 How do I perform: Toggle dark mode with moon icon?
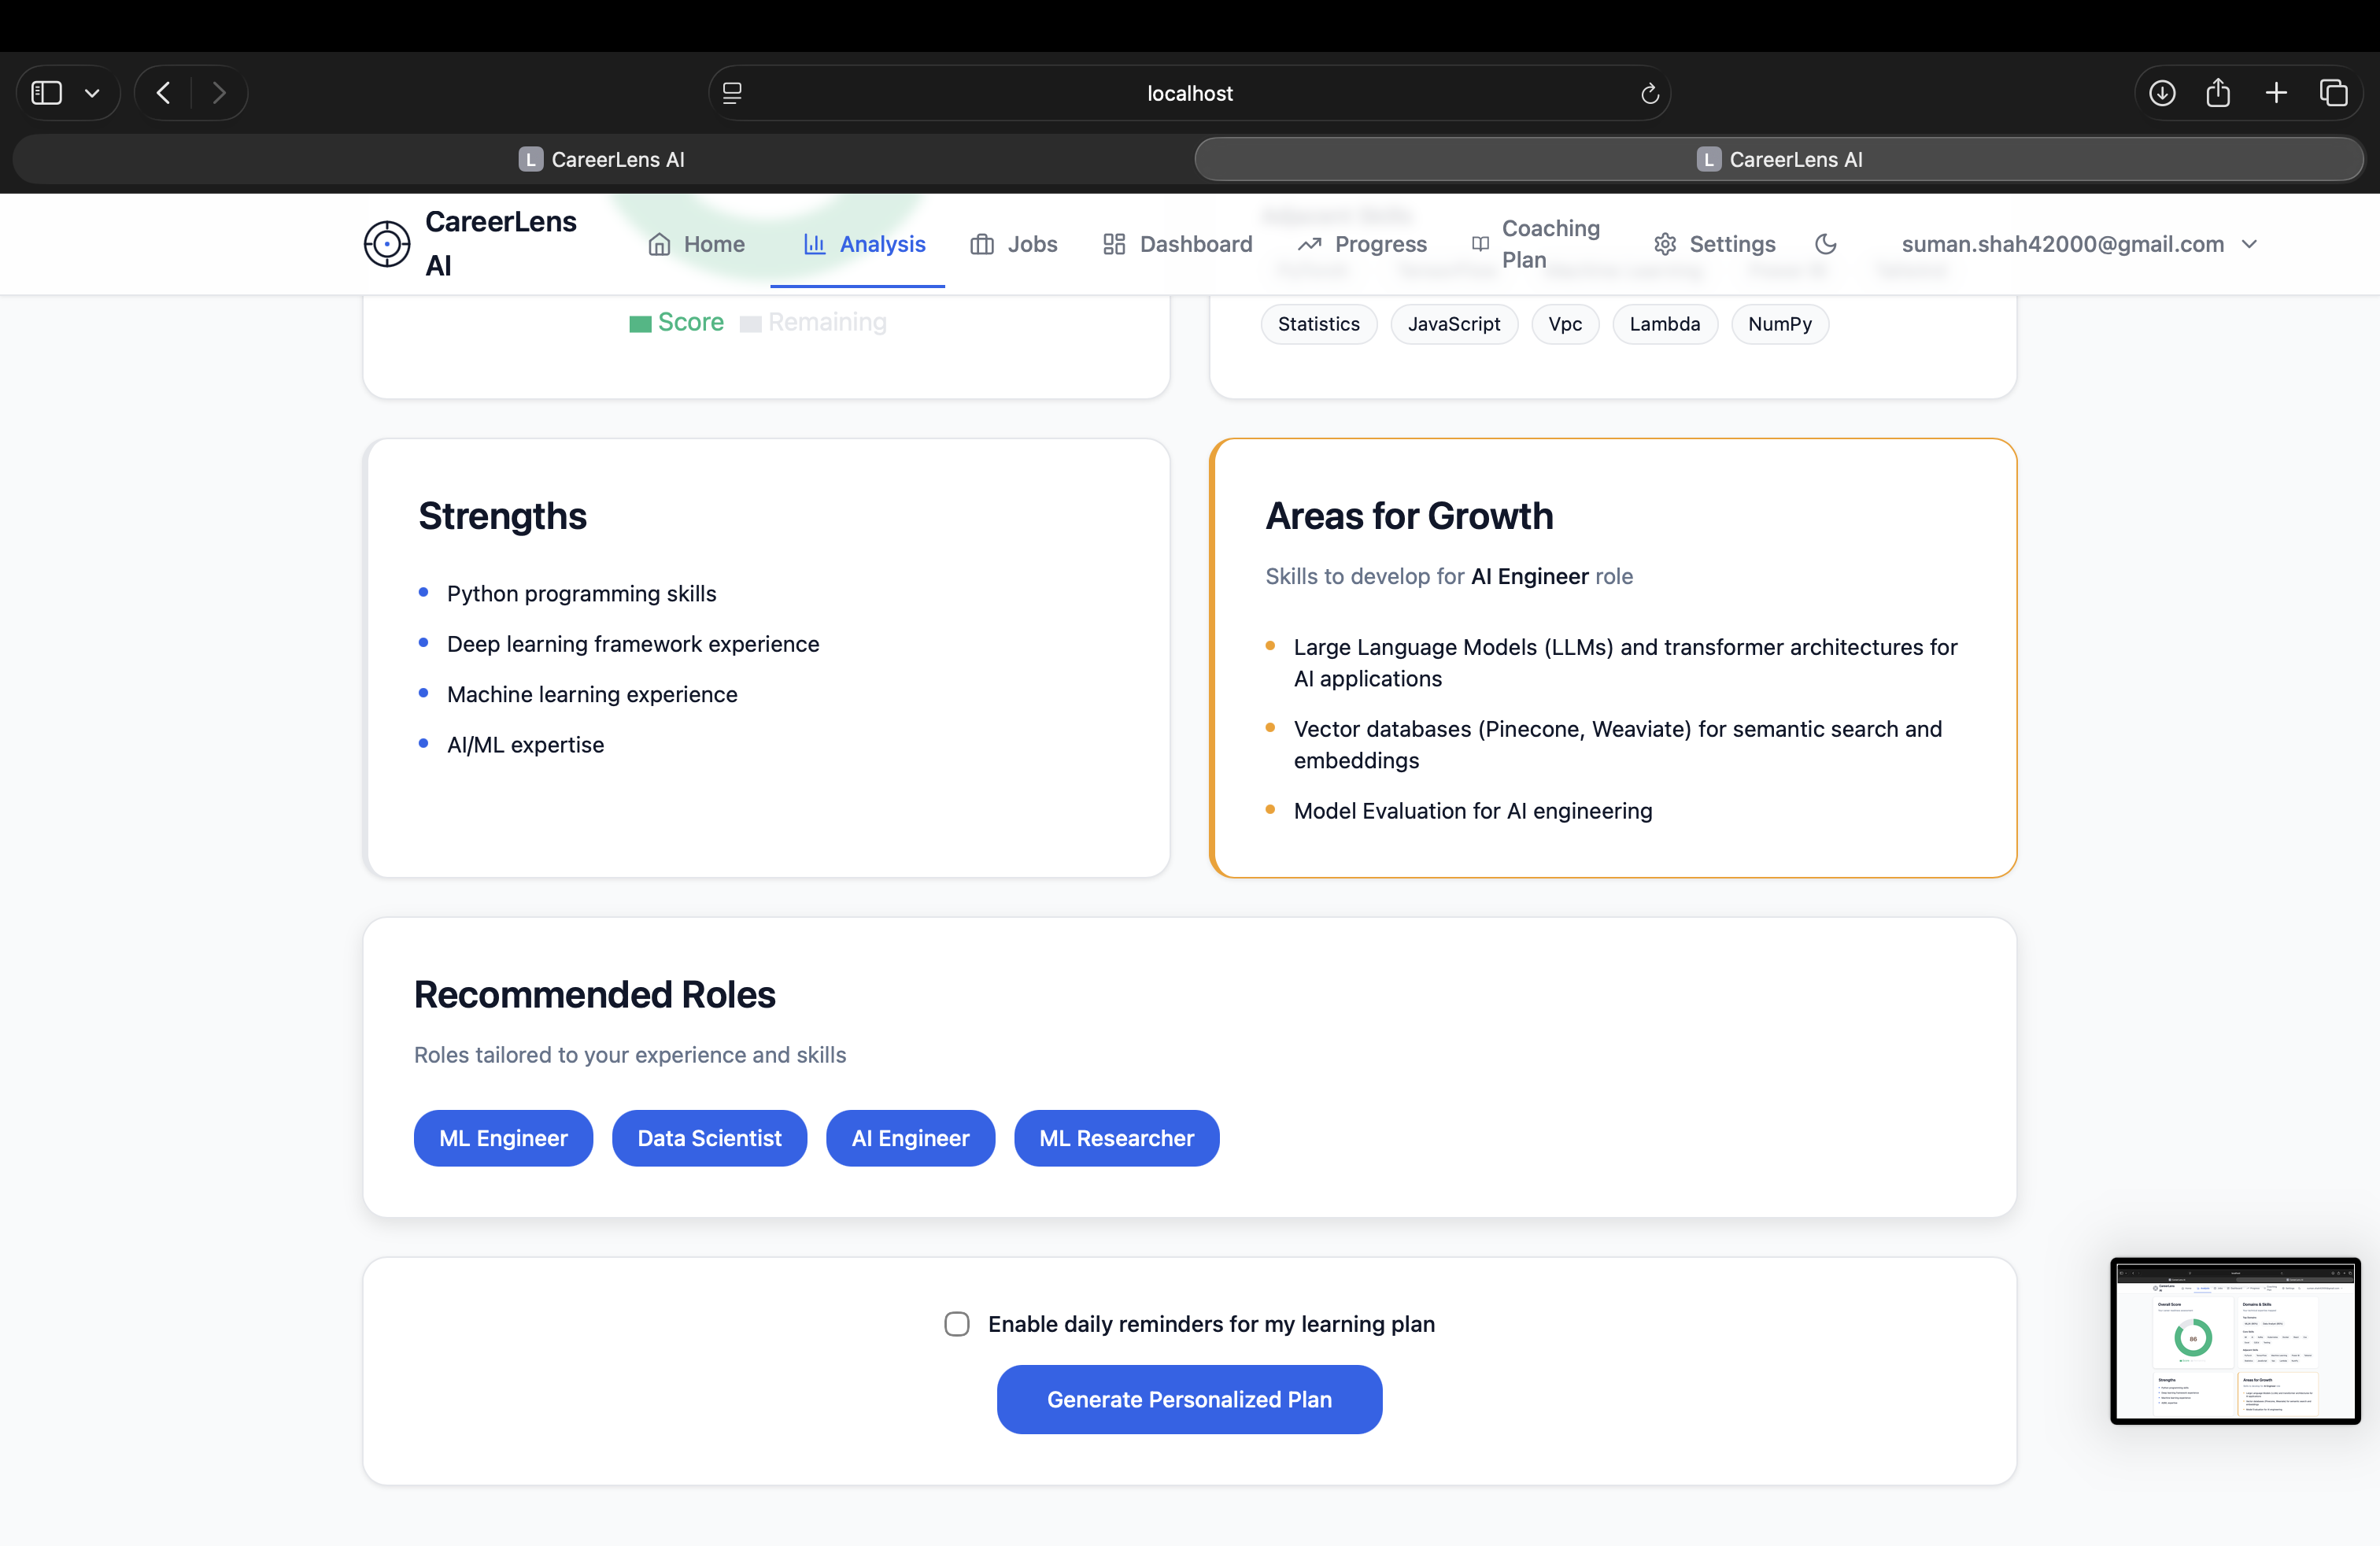coord(1825,244)
